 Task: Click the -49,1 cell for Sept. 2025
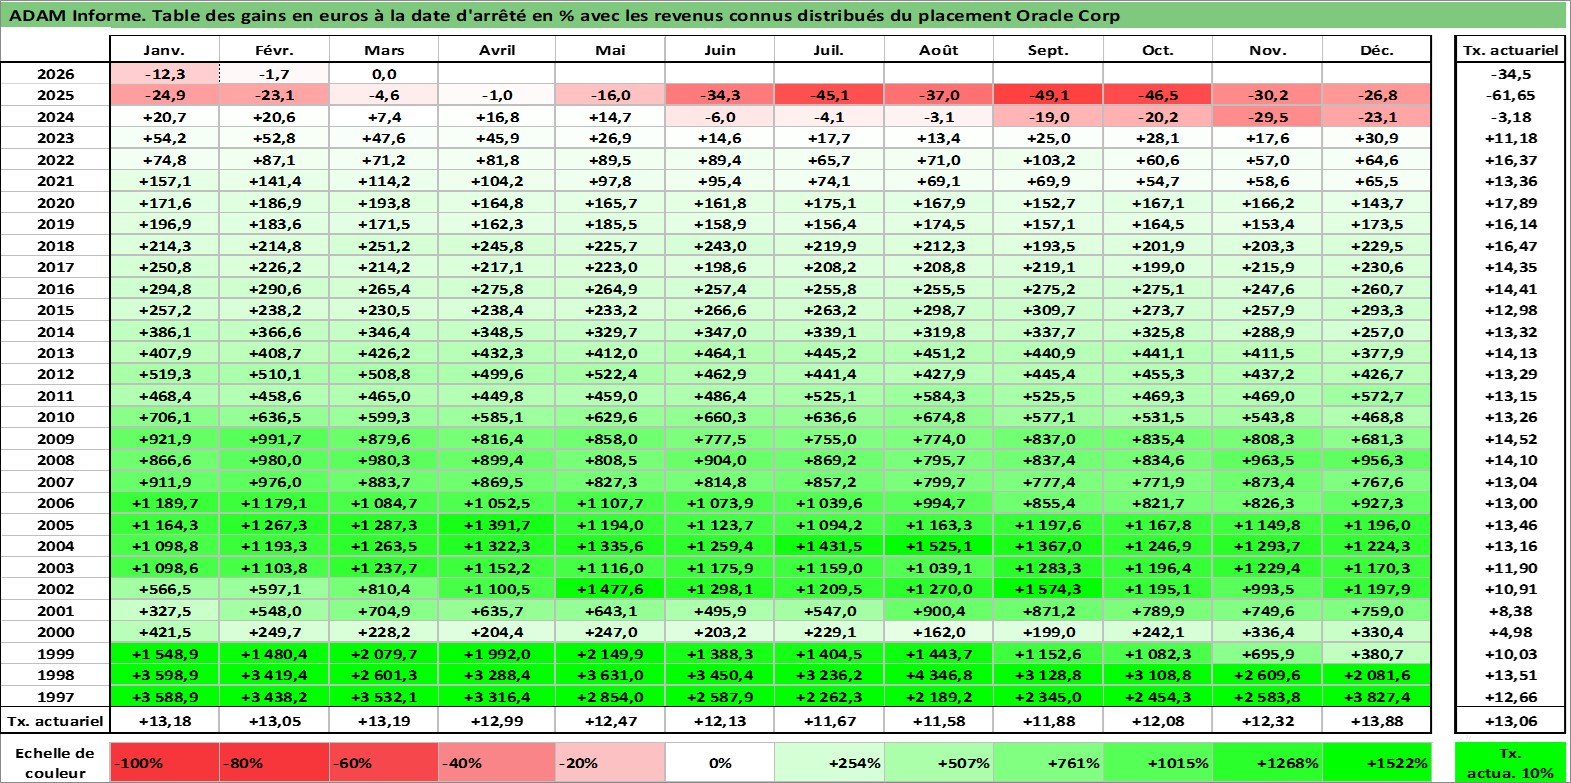[1048, 95]
